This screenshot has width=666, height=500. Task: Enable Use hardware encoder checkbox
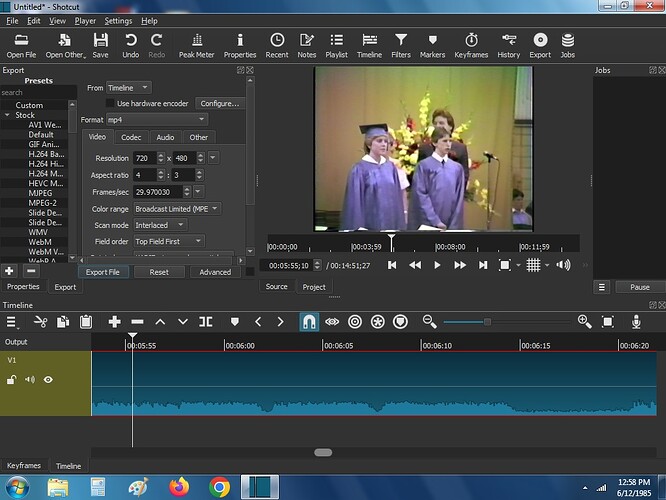[x=110, y=103]
